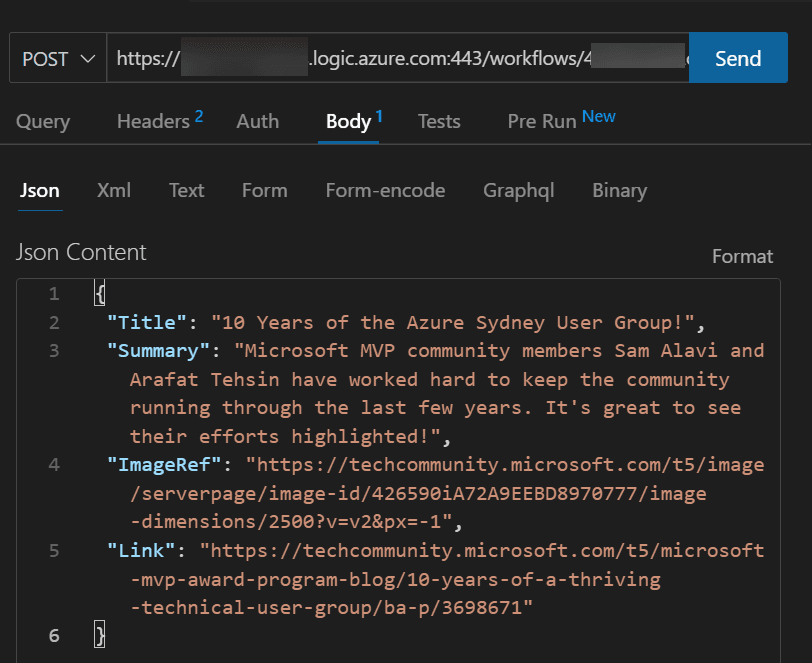Image resolution: width=812 pixels, height=663 pixels.
Task: Click the "Summary" key in the JSON editor
Action: (165, 351)
